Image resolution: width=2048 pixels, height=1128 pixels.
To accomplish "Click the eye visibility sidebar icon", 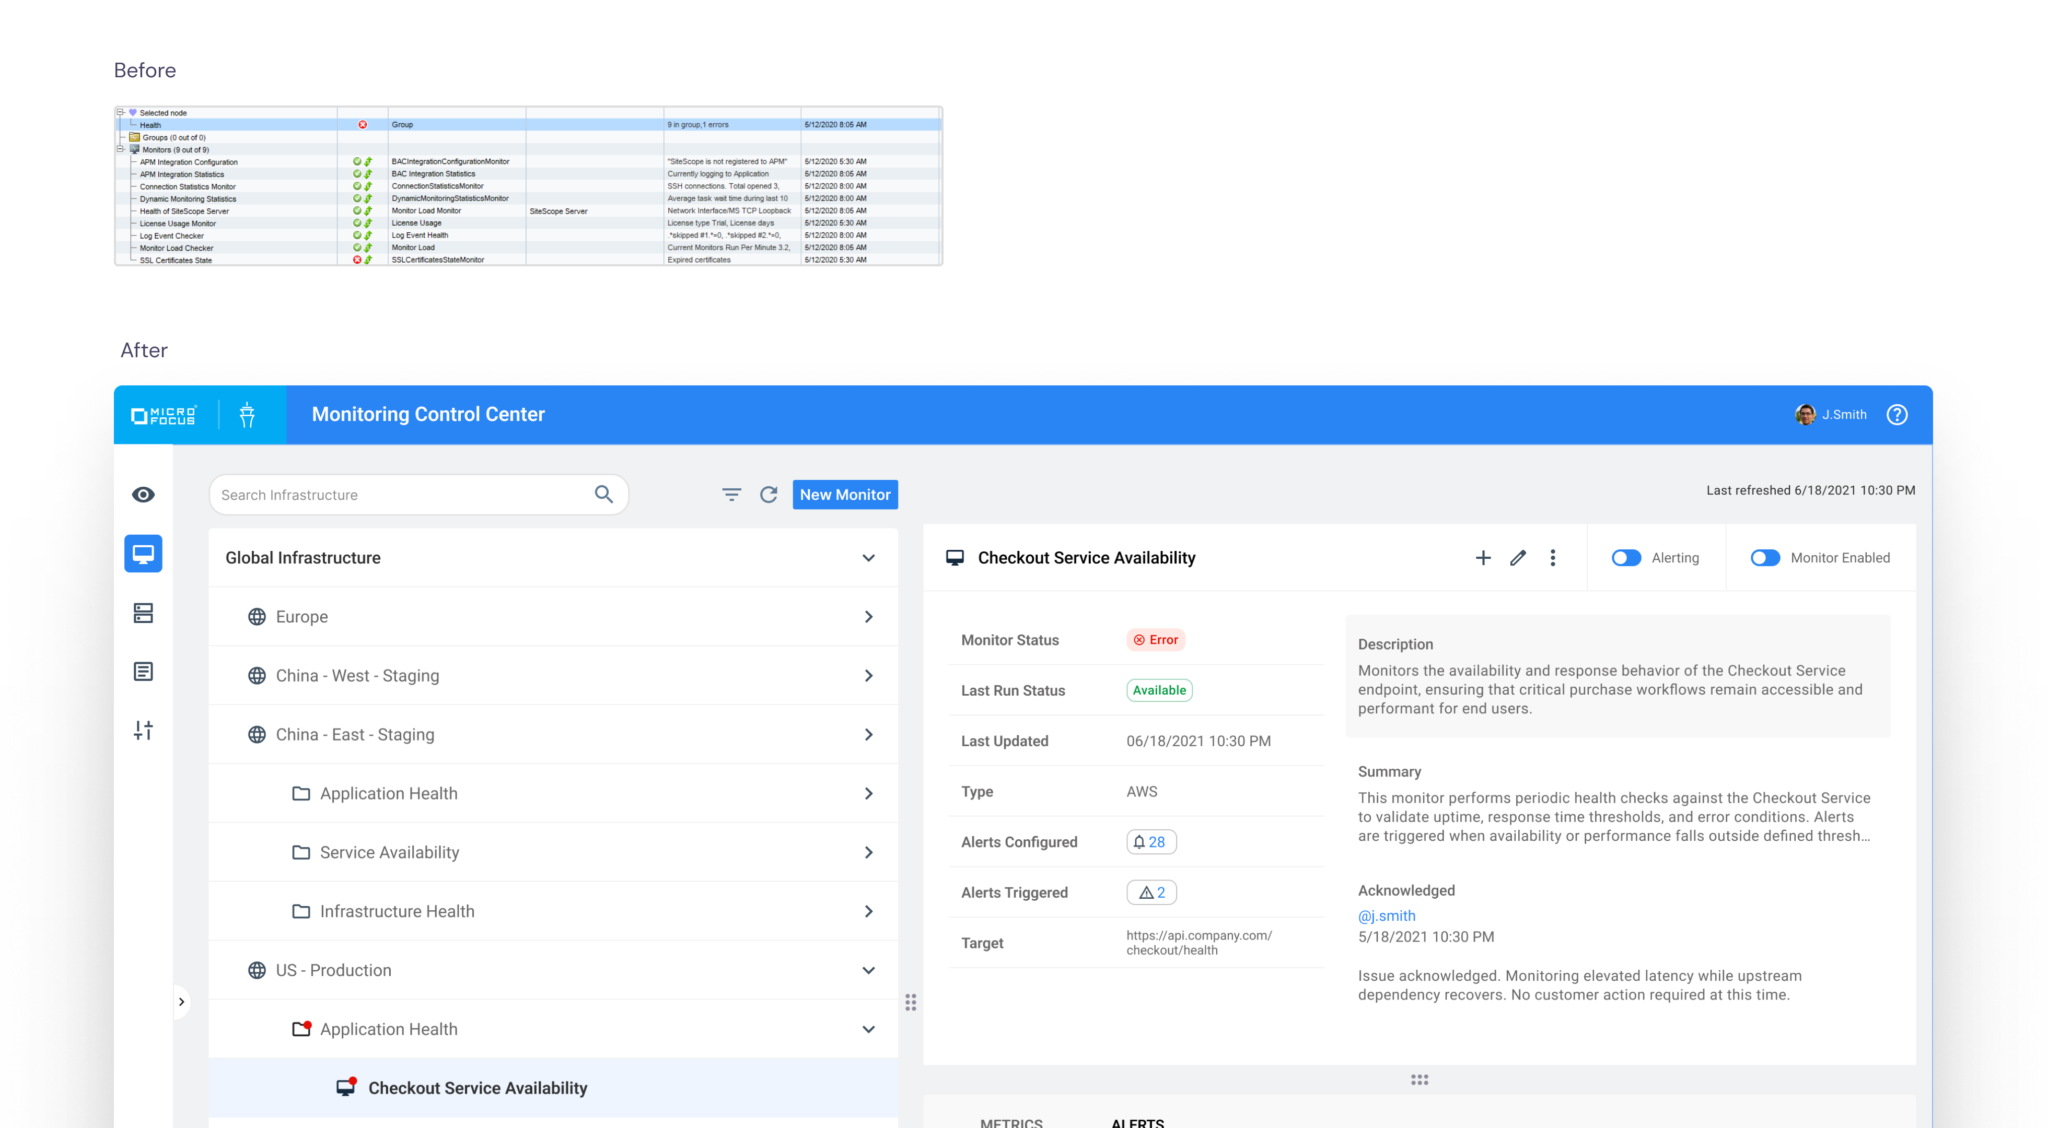I will (143, 495).
